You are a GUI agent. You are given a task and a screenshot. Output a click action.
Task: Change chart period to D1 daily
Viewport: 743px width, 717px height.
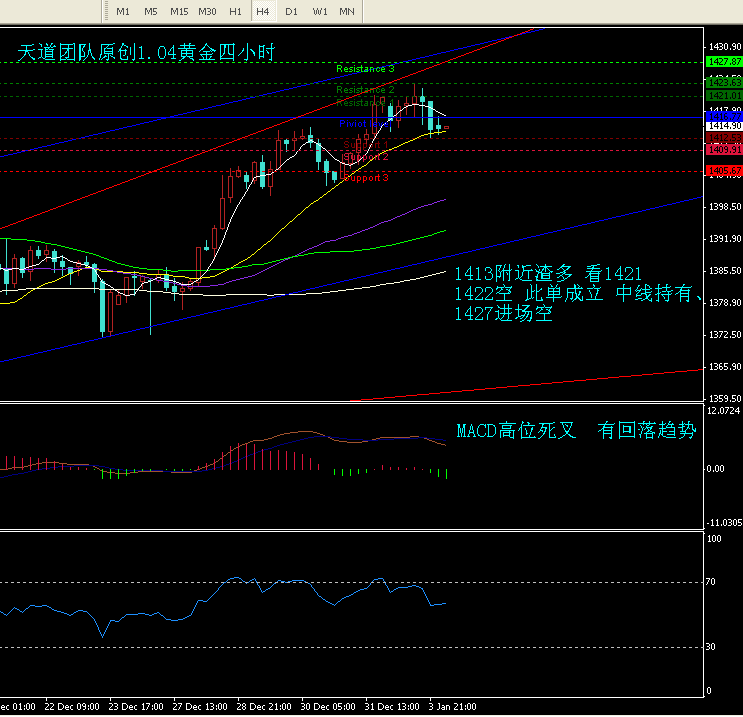pos(291,11)
